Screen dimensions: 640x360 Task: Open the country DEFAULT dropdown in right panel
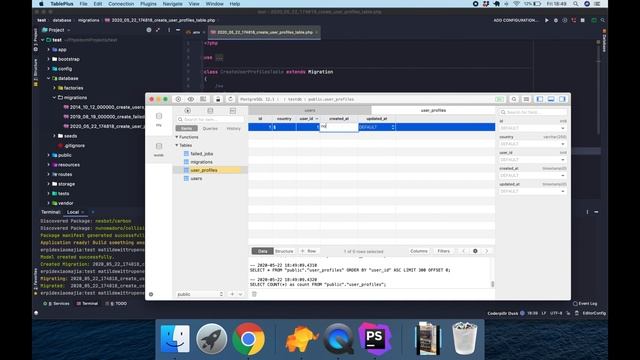click(533, 144)
